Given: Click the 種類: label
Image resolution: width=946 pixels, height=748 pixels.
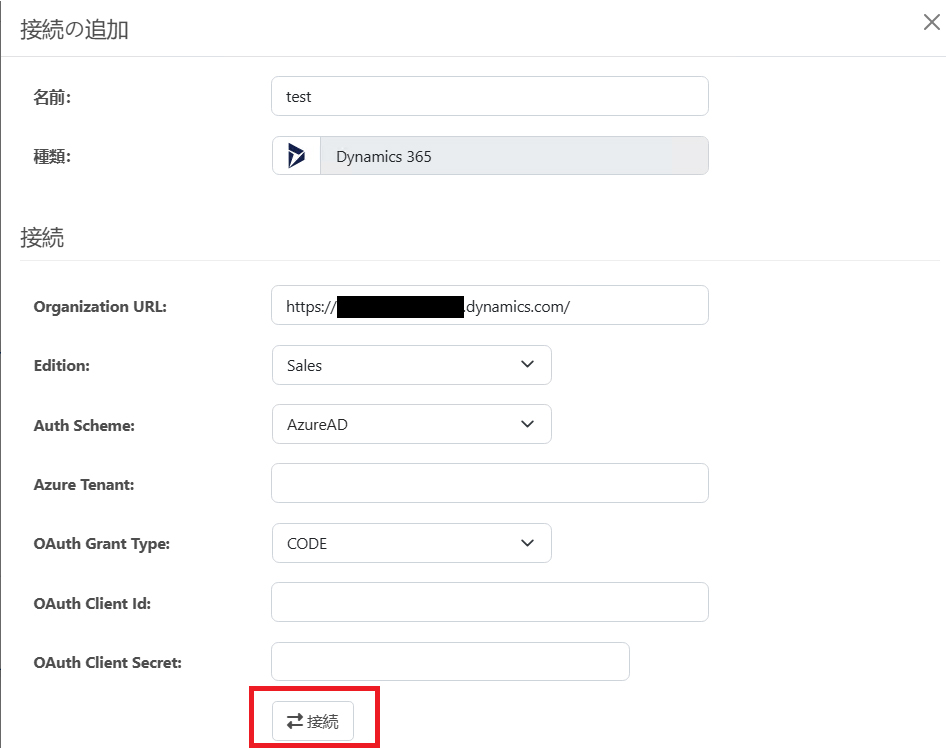Looking at the screenshot, I should click(x=52, y=157).
